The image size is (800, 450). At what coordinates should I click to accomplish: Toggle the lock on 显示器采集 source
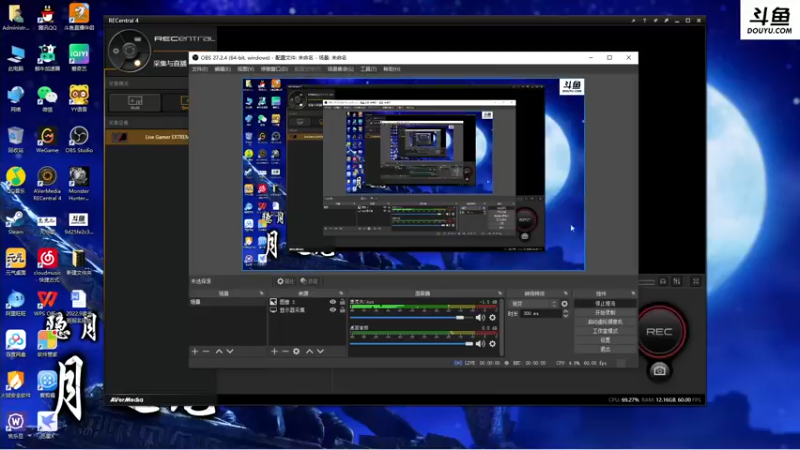(342, 310)
